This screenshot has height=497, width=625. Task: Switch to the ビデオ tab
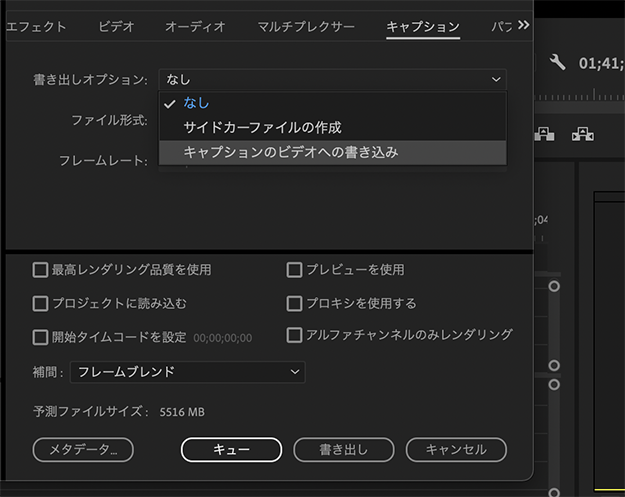tap(116, 27)
